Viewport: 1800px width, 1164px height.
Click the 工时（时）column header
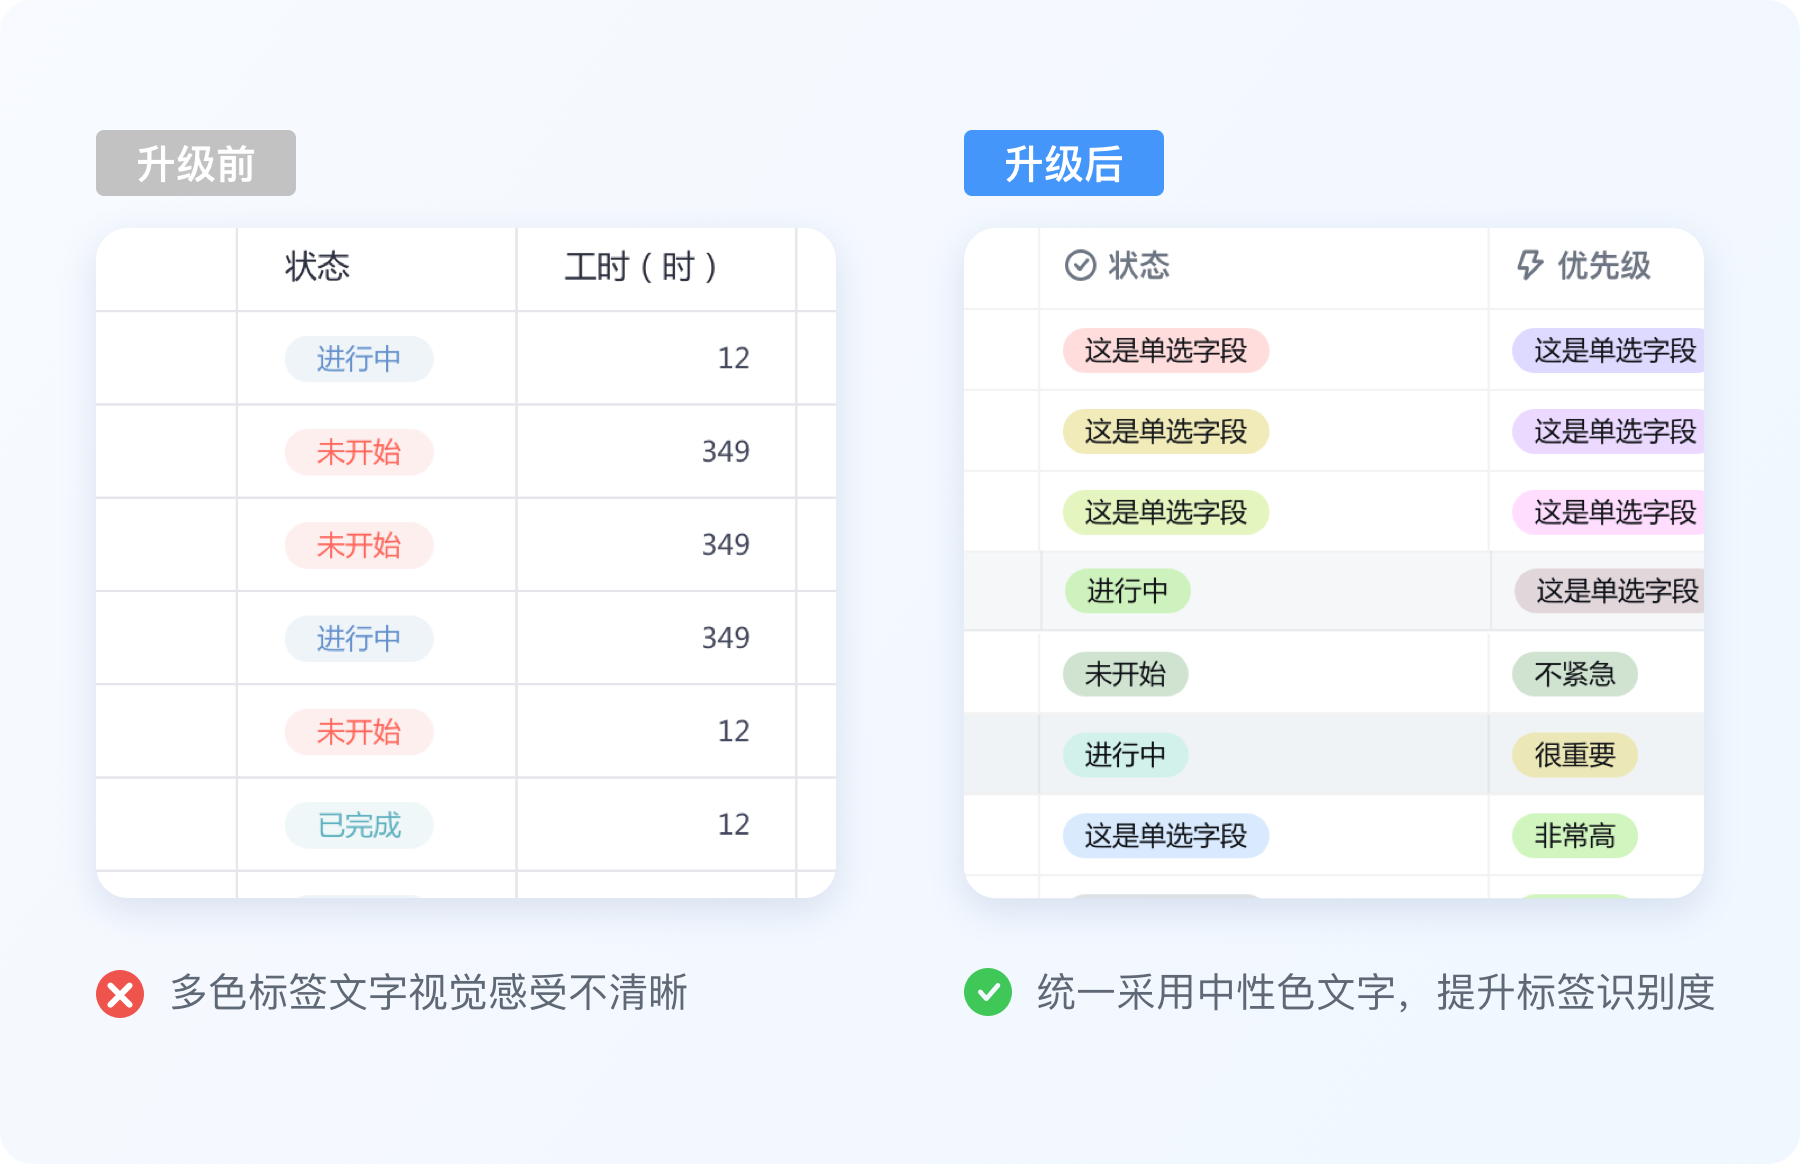click(640, 267)
